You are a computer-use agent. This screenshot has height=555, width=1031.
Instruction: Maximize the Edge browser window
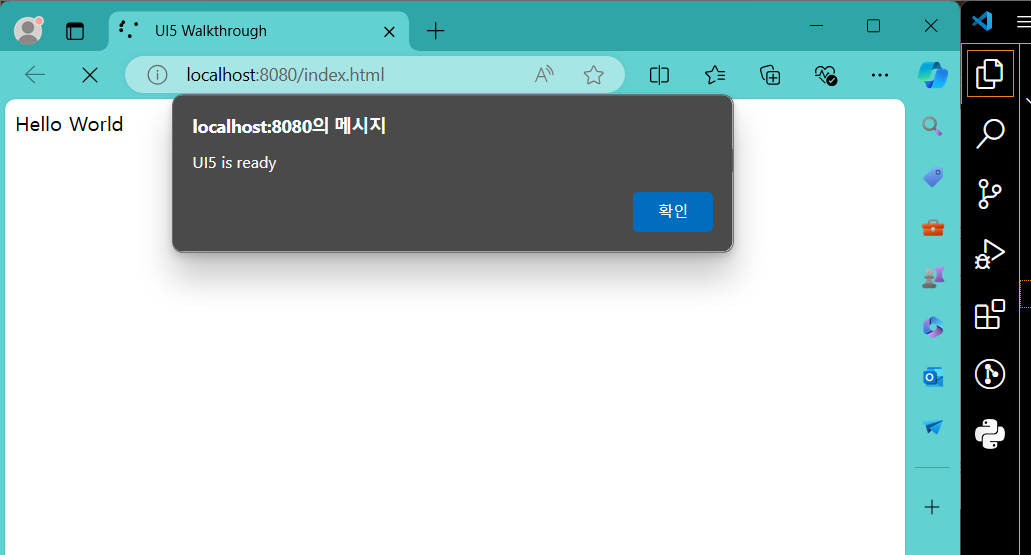pos(873,26)
